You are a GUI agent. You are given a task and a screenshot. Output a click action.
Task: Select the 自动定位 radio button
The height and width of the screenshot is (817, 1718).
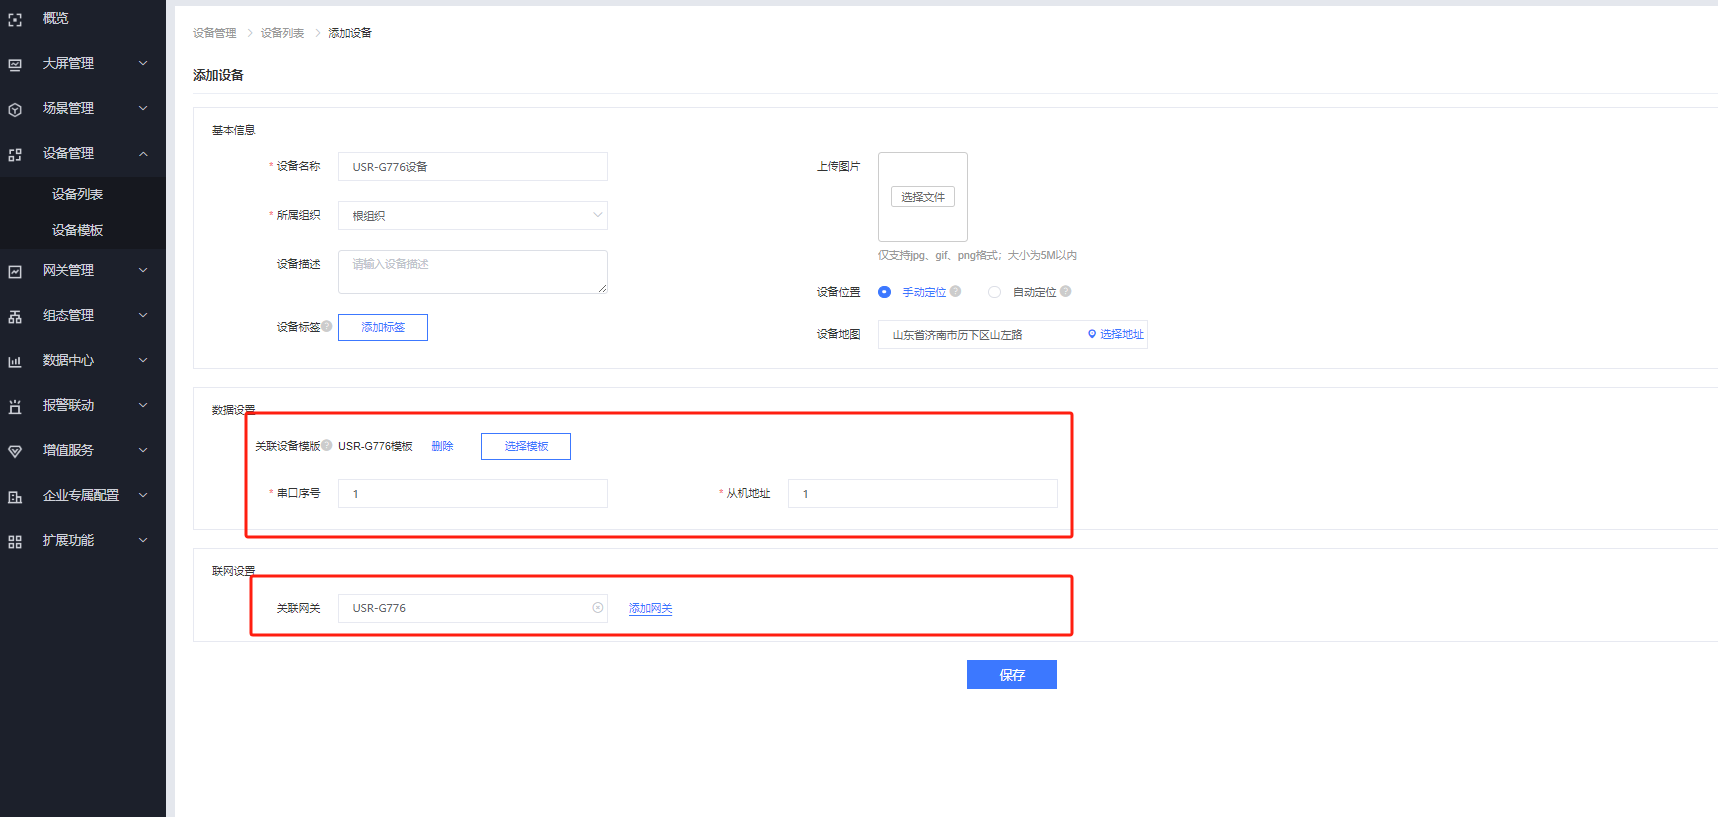(x=994, y=292)
